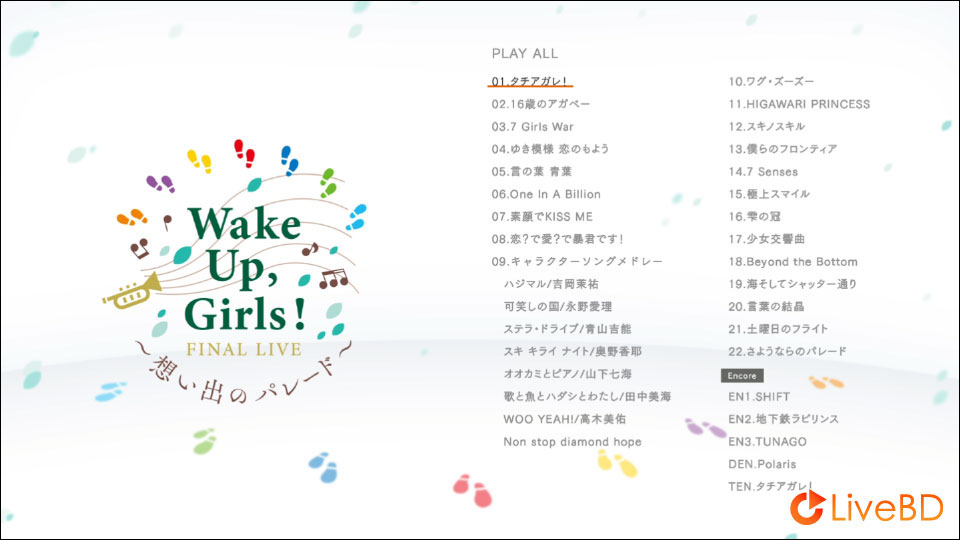Select WOO YEAH!/高木美佑 song

564,419
